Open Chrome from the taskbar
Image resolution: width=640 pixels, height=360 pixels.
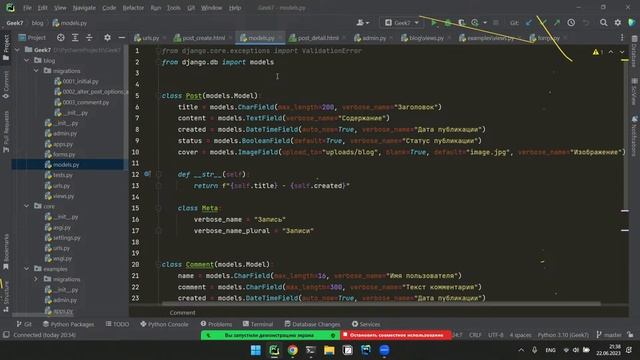(x=292, y=350)
